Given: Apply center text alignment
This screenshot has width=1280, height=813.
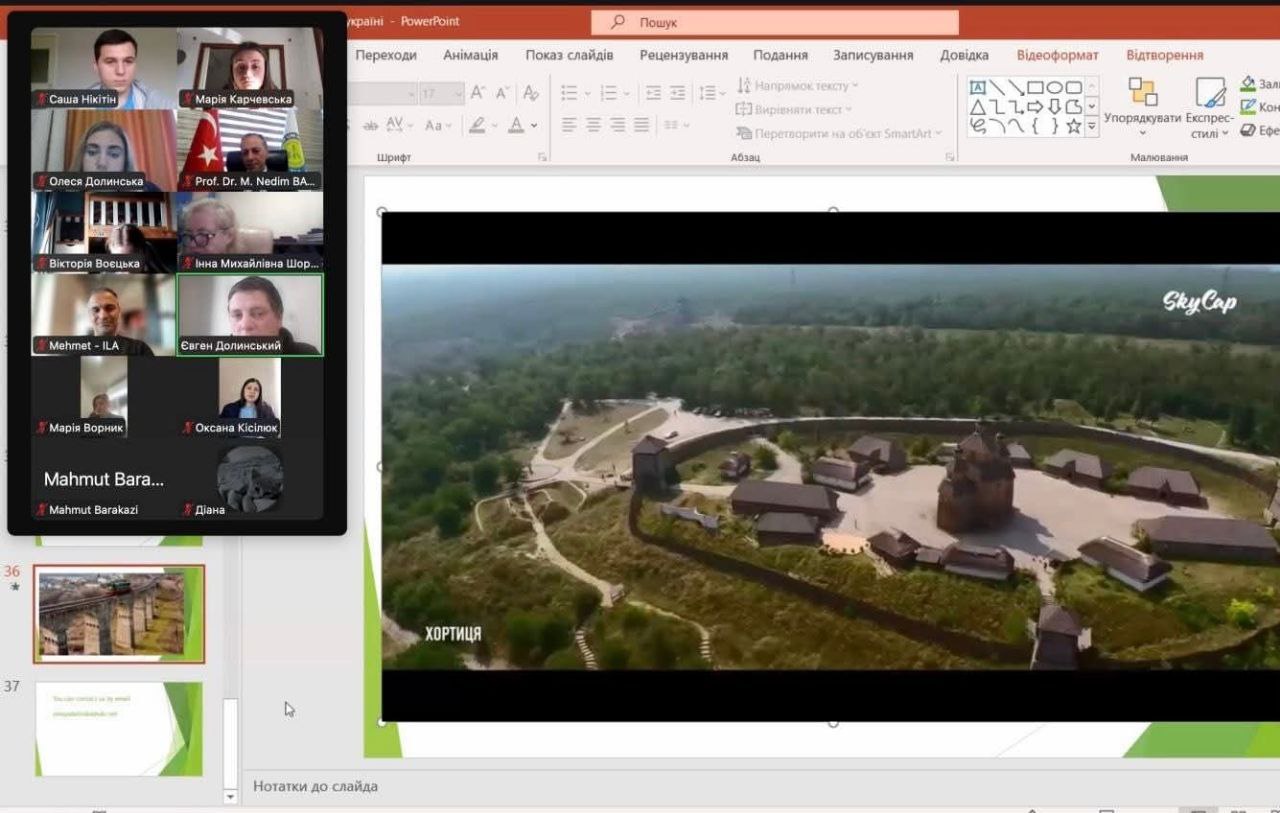Looking at the screenshot, I should click(593, 125).
